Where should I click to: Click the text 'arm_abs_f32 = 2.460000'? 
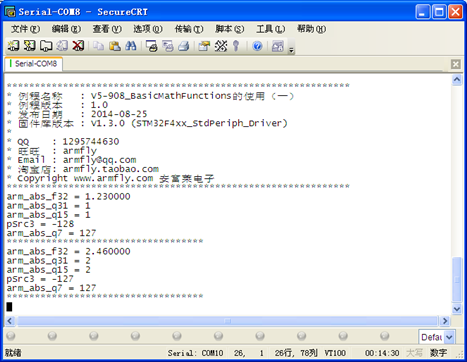pos(68,251)
